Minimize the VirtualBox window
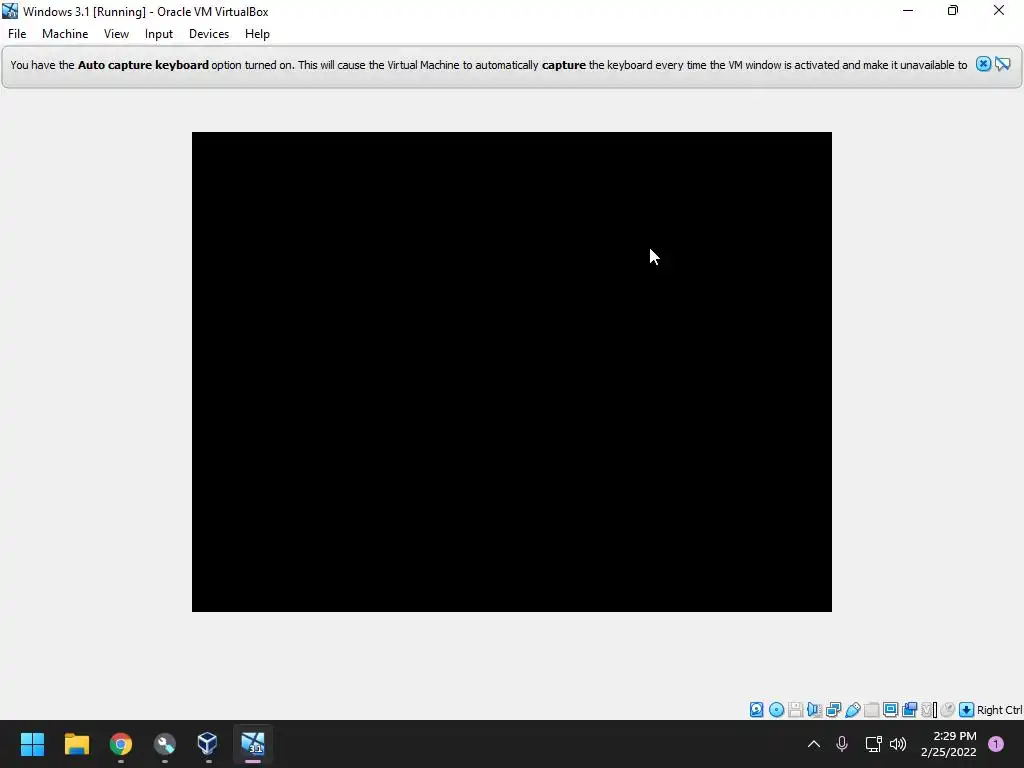The width and height of the screenshot is (1024, 768). pyautogui.click(x=908, y=10)
